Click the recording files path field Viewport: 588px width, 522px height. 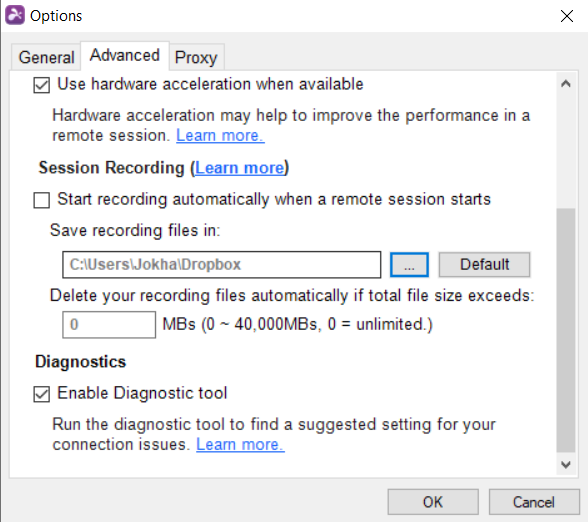222,265
